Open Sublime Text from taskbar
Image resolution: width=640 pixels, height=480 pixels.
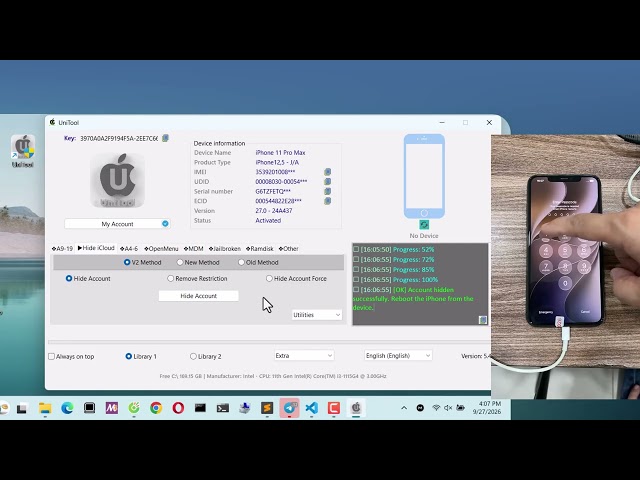[267, 408]
